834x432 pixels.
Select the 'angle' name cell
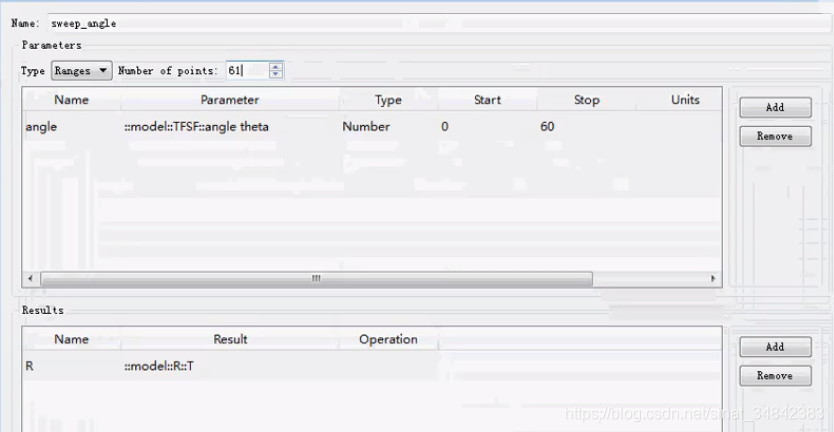(71, 127)
